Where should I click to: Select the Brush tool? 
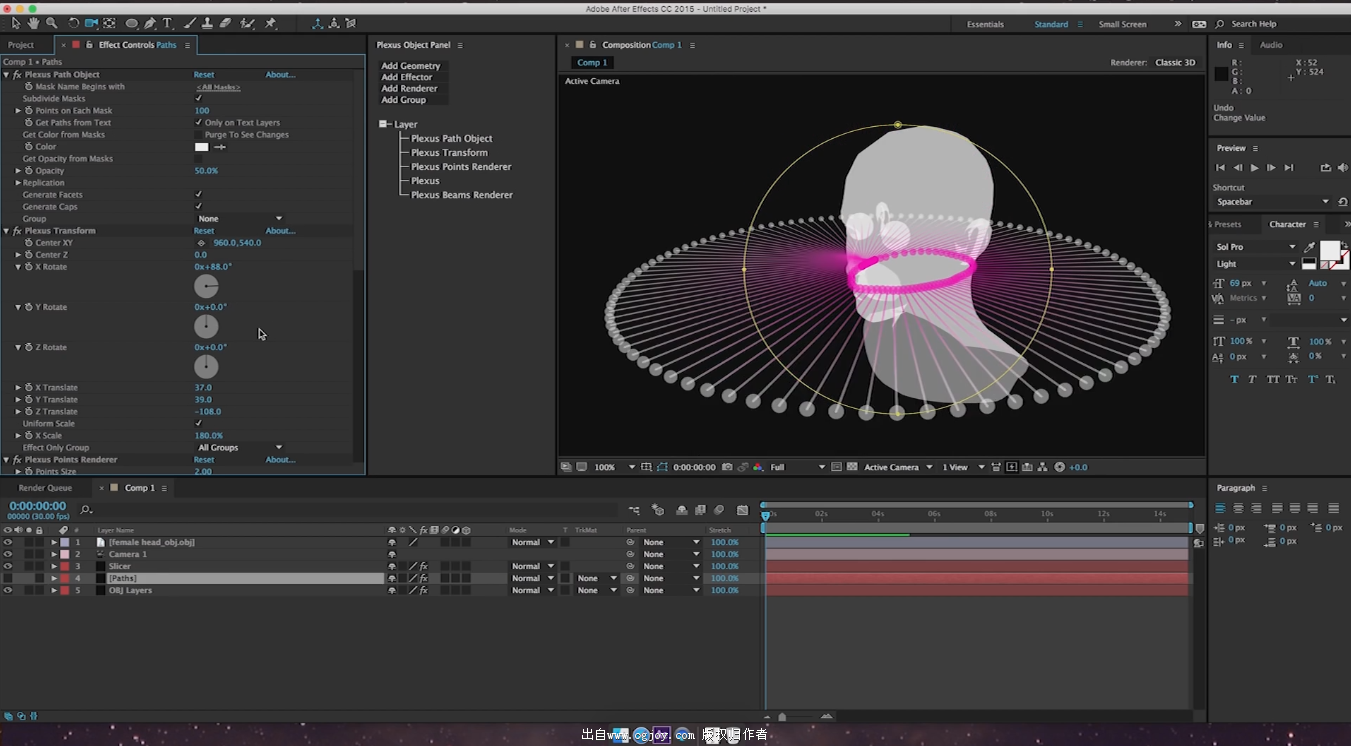click(x=190, y=23)
